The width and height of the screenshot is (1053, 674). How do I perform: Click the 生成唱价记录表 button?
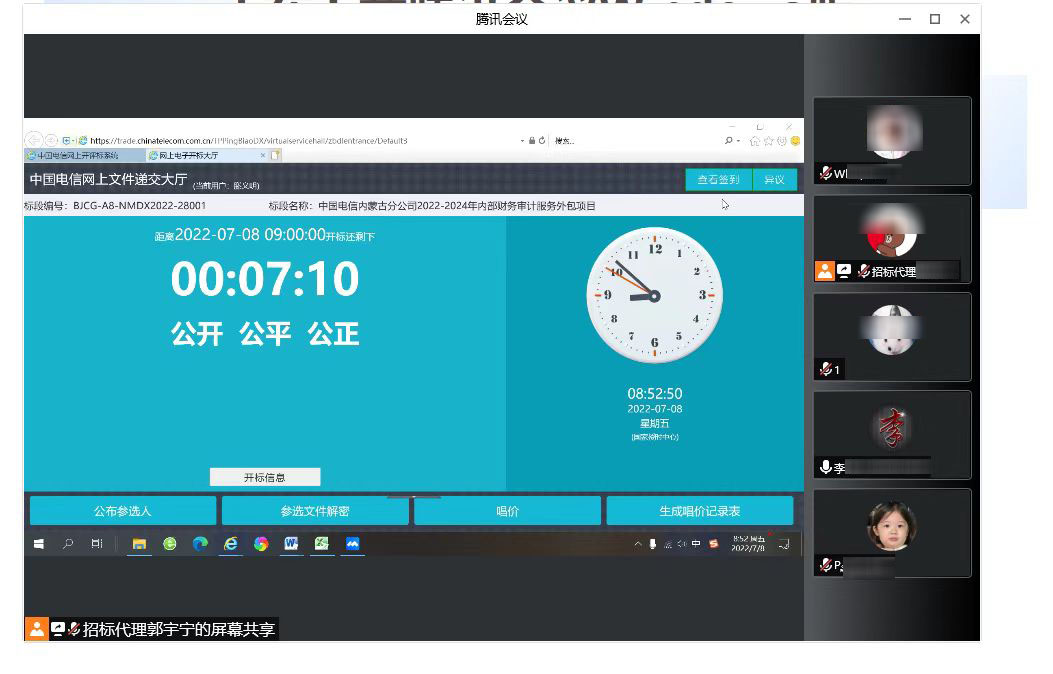click(x=700, y=511)
